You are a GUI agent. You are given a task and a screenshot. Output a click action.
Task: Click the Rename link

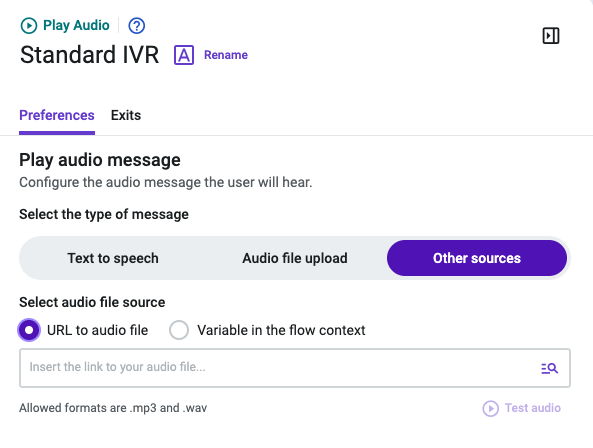[x=226, y=55]
